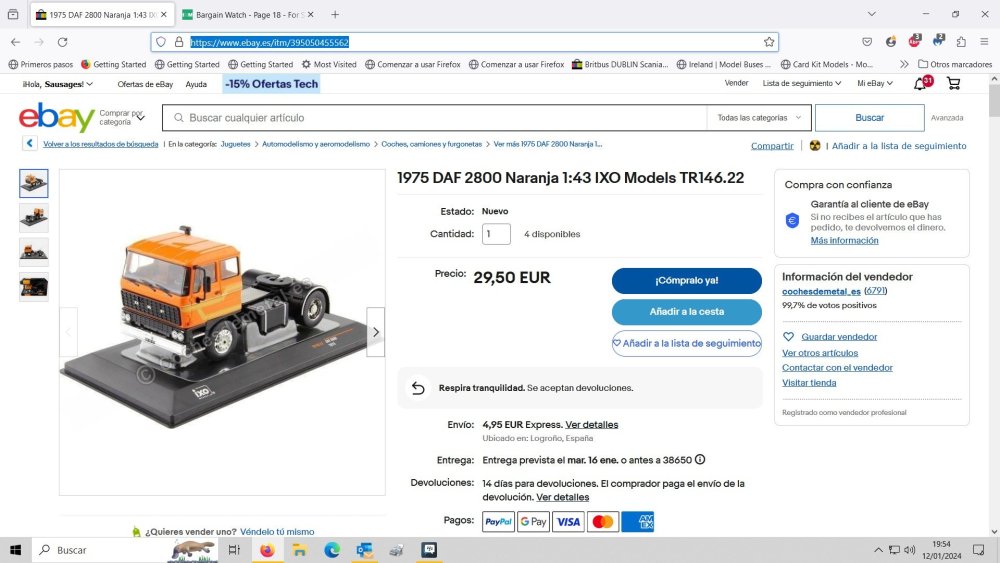Image resolution: width=1000 pixels, height=563 pixels.
Task: Open the Otros marcadores folder
Action: (x=955, y=64)
